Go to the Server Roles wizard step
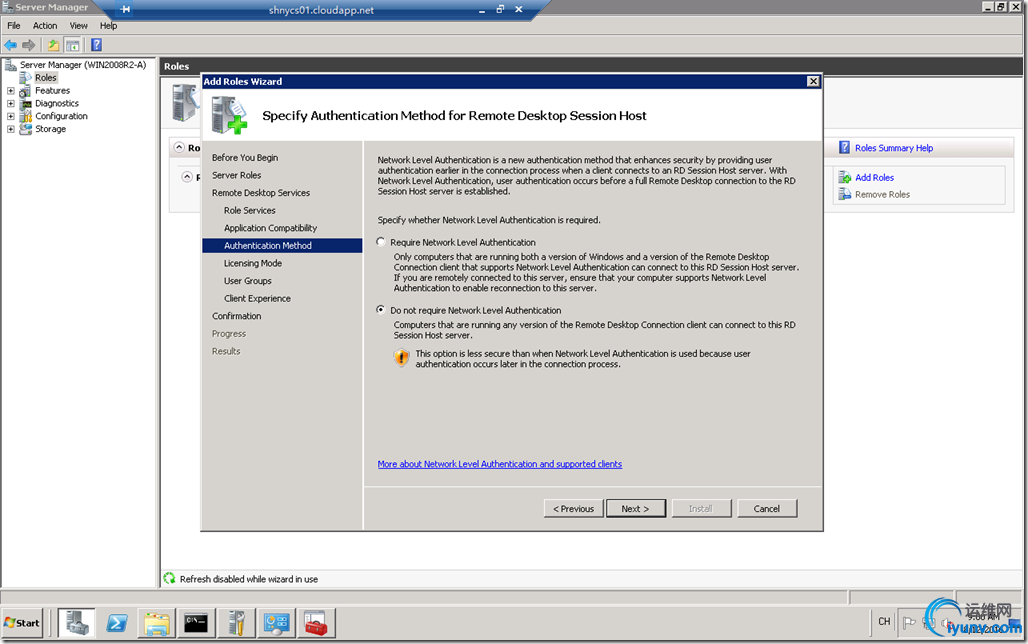This screenshot has width=1028, height=644. point(237,175)
